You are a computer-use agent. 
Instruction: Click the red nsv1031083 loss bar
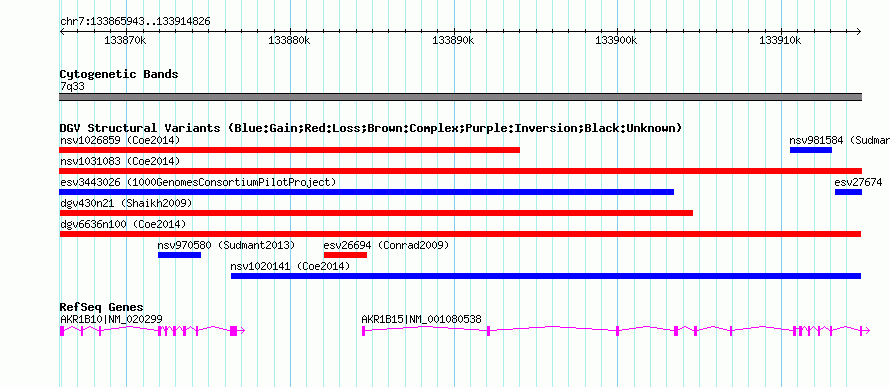click(460, 171)
